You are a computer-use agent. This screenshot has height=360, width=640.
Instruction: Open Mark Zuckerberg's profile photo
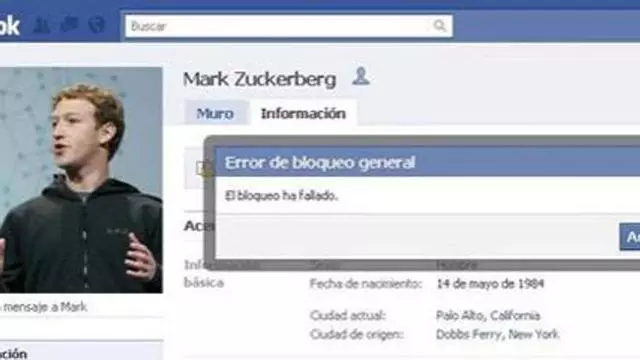tap(81, 180)
